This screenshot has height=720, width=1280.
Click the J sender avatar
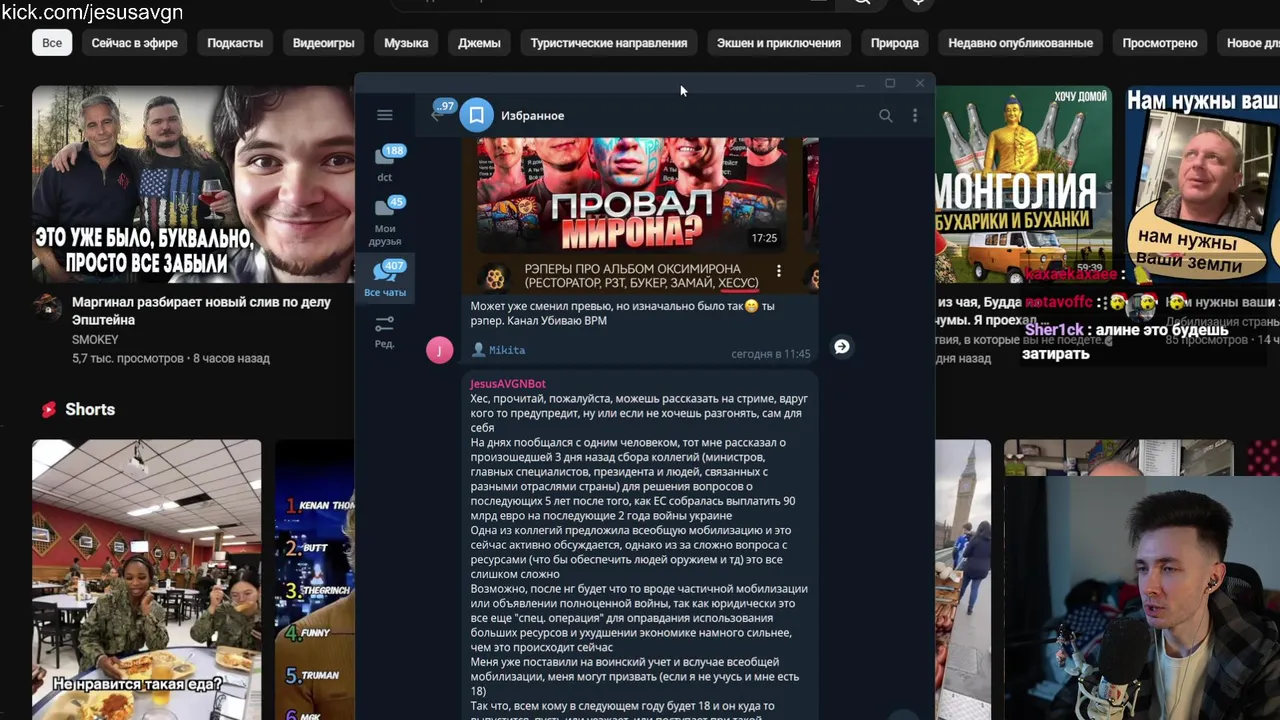point(439,350)
